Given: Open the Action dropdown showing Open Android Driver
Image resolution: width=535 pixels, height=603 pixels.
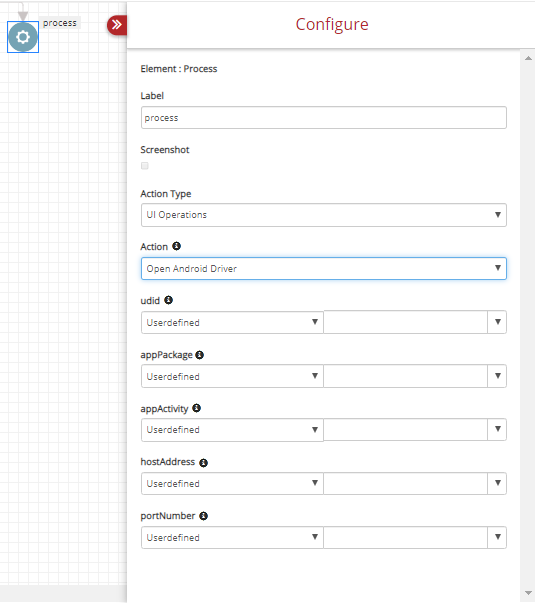Looking at the screenshot, I should [323, 268].
